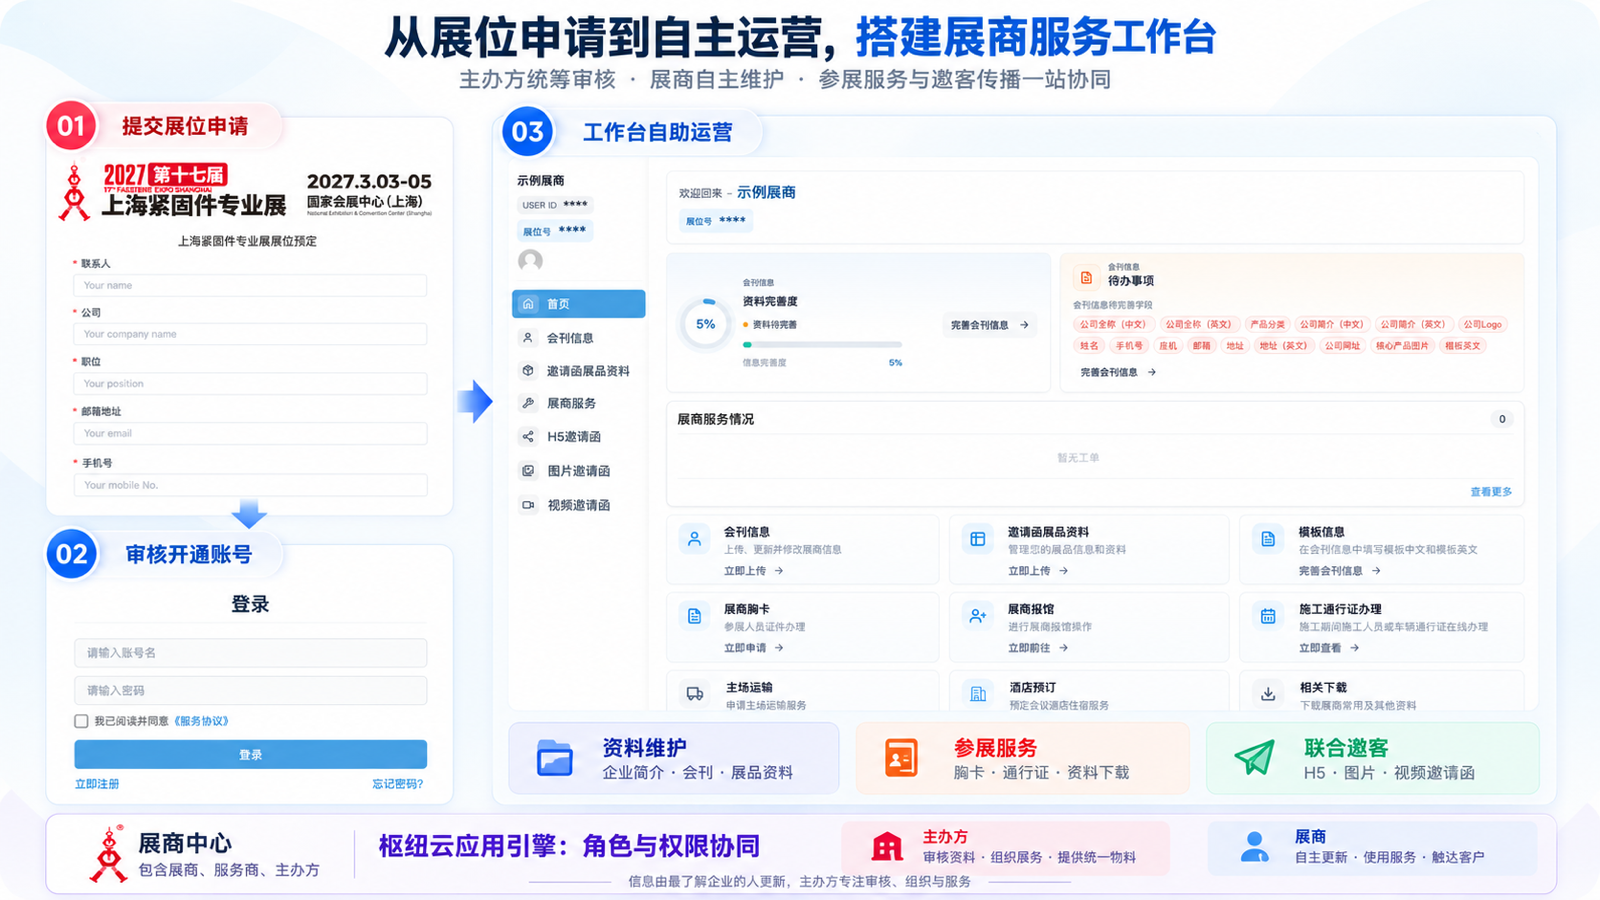
Task: Click the 请输入密码 password field
Action: click(x=251, y=690)
